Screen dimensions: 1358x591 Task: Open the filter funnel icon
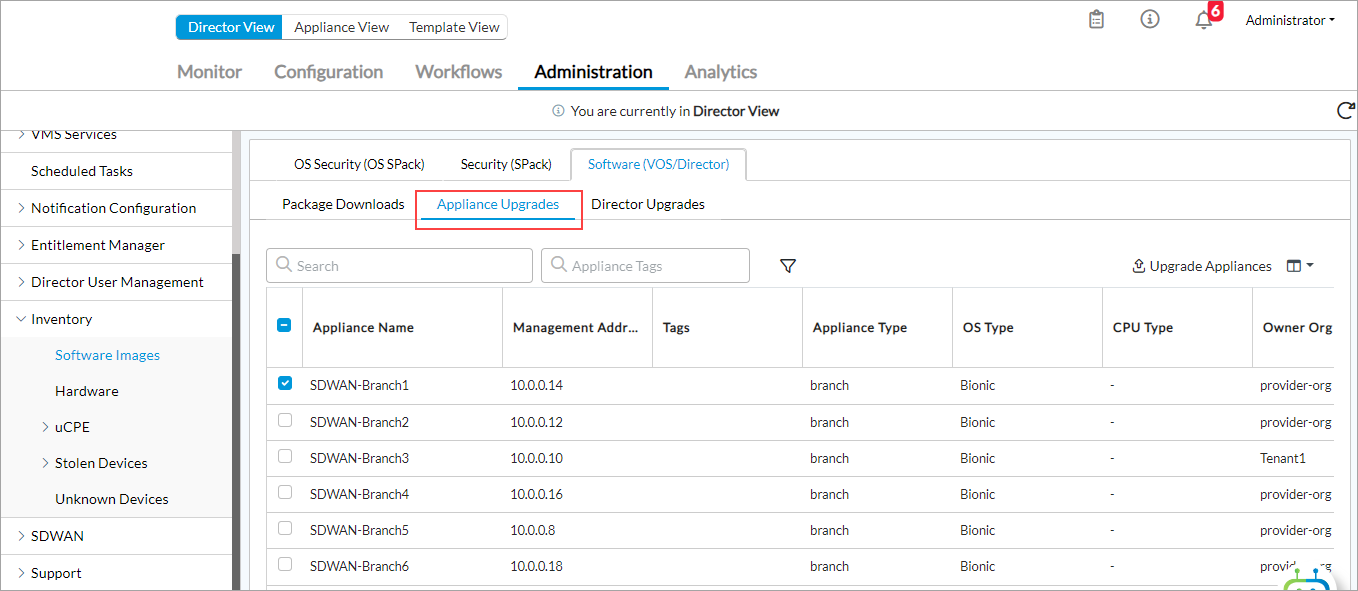pyautogui.click(x=788, y=266)
